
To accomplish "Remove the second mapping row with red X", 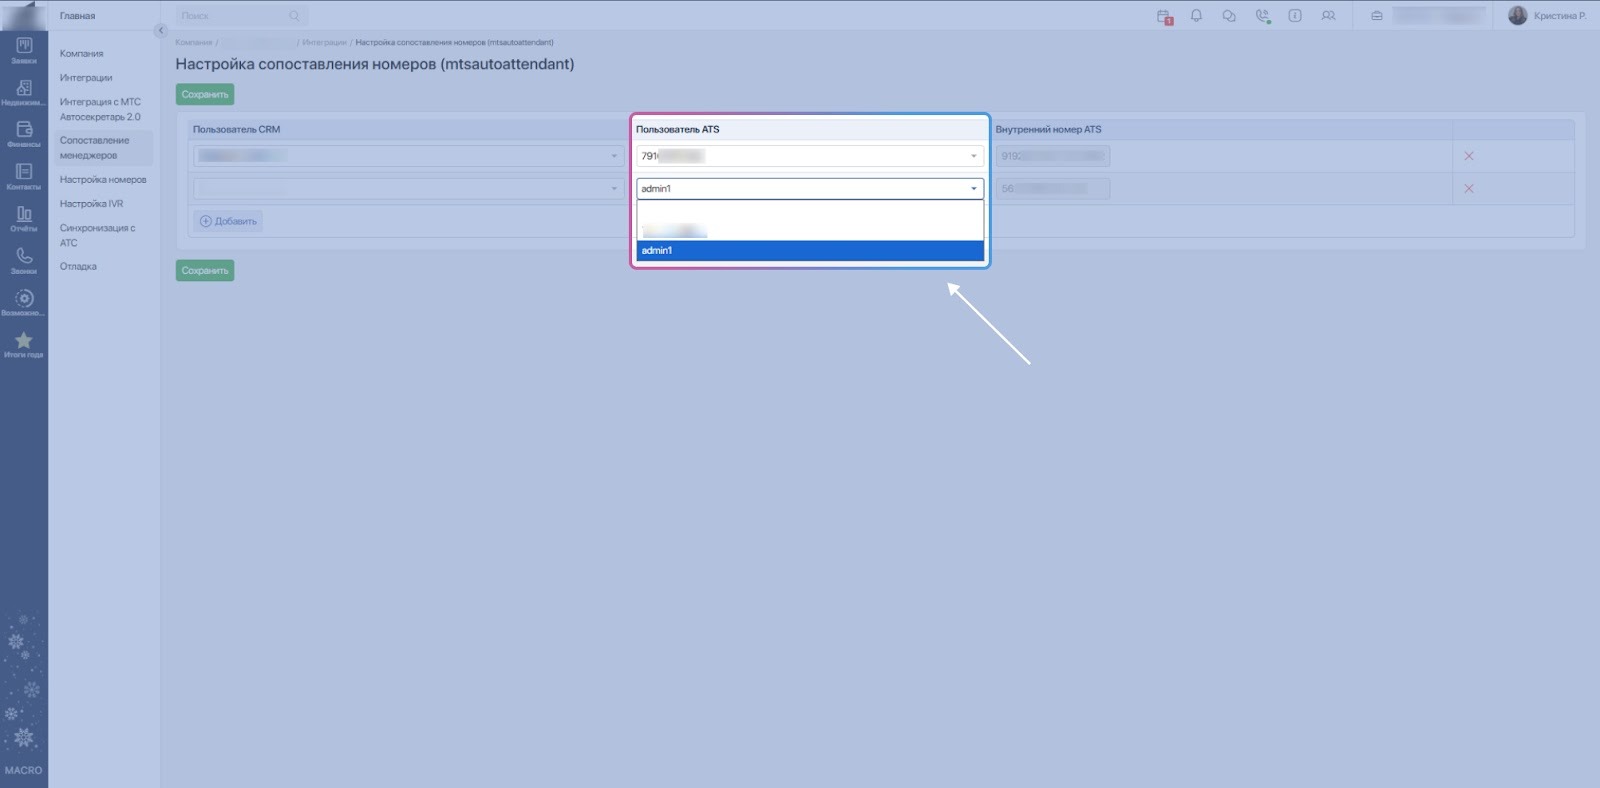I will point(1468,189).
